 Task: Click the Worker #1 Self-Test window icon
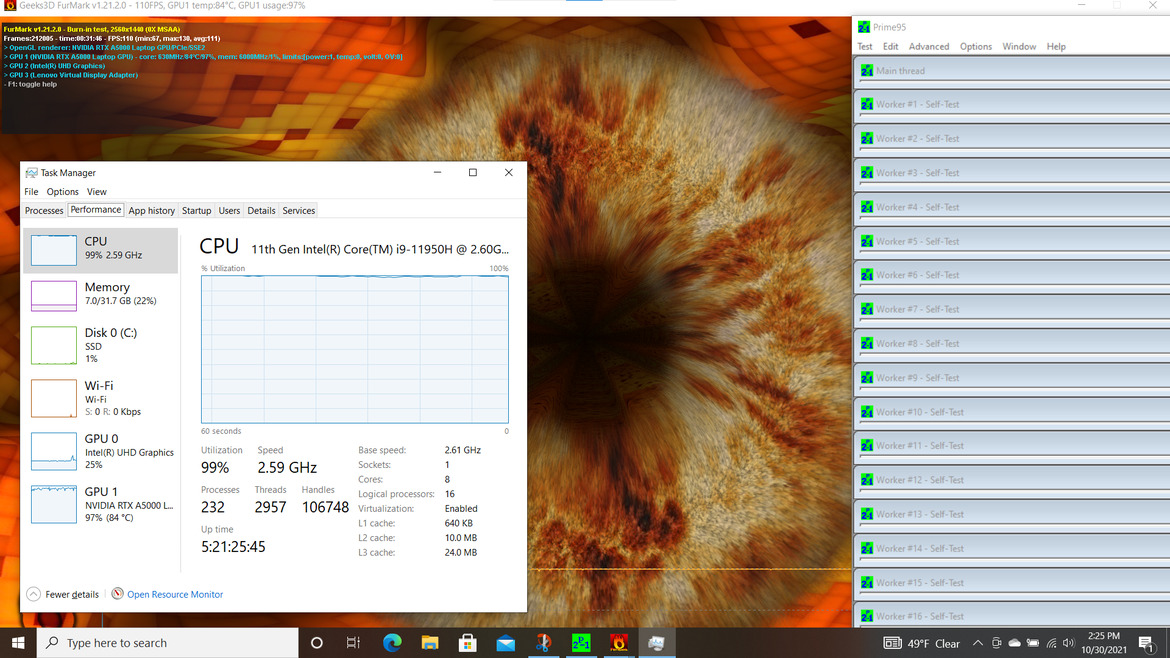[866, 104]
